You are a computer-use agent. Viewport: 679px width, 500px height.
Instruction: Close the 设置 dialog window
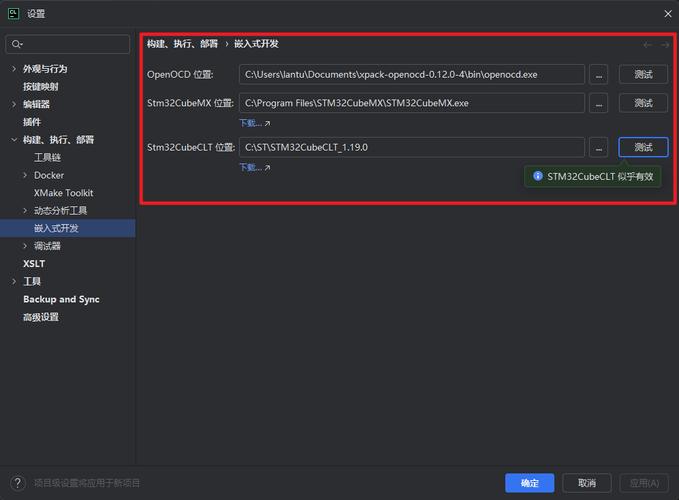coord(668,14)
